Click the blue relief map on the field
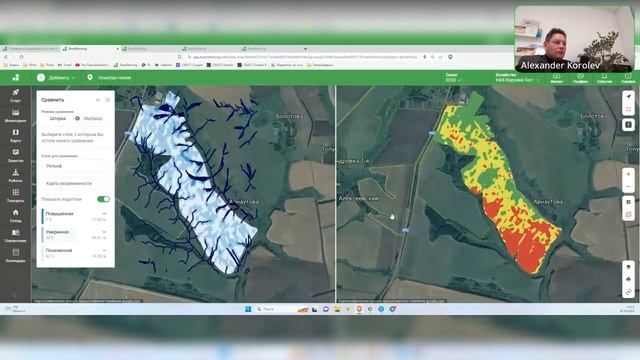This screenshot has width=640, height=360. pyautogui.click(x=192, y=184)
